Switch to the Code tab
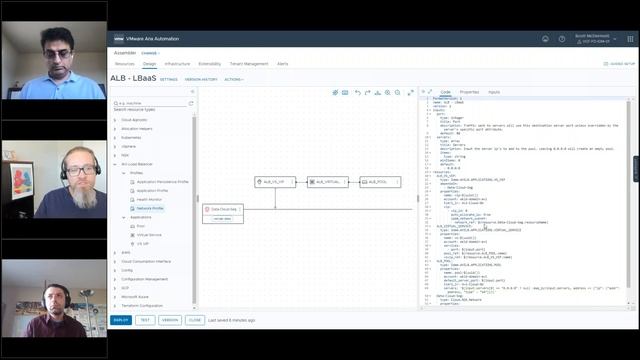640x360 pixels. click(445, 92)
